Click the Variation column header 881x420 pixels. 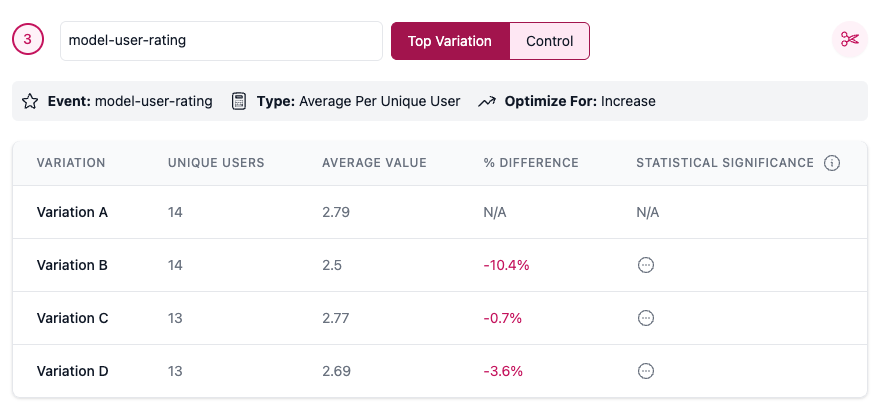(x=71, y=163)
